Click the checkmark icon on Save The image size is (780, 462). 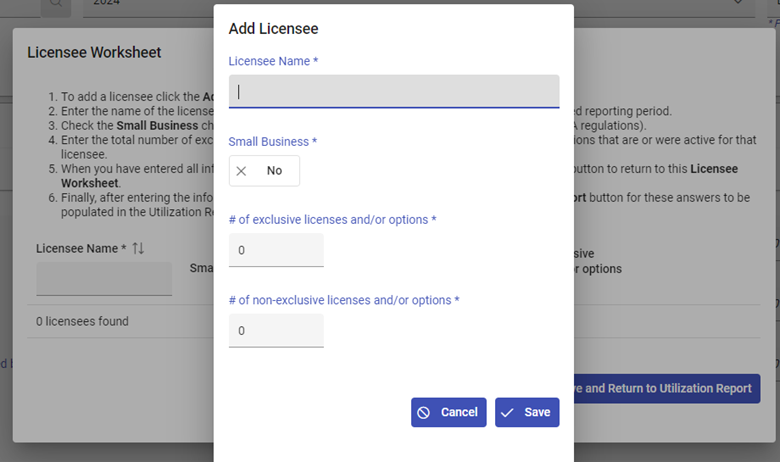508,413
